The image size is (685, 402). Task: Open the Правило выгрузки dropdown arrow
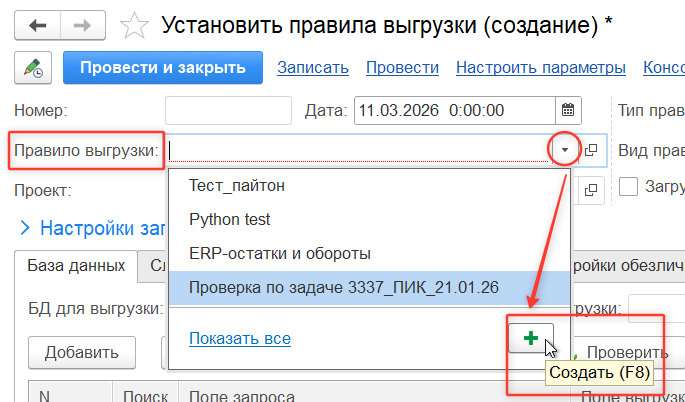point(565,150)
